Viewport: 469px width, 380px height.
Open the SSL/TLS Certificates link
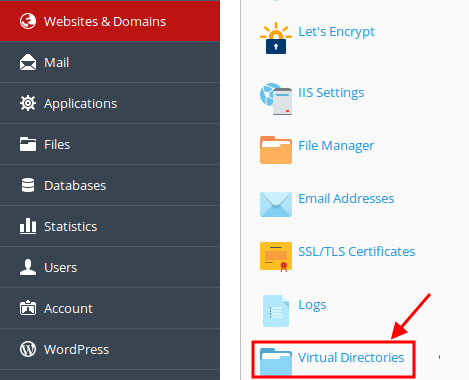coord(356,252)
